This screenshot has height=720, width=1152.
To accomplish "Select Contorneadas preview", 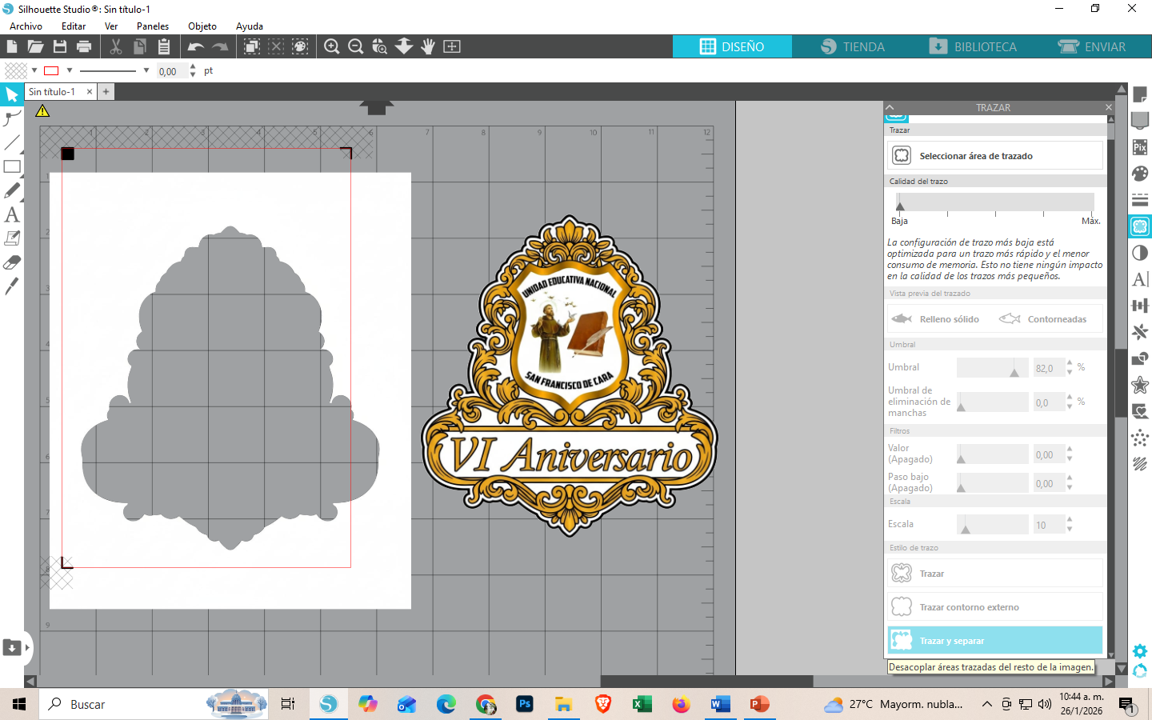I will click(1043, 319).
